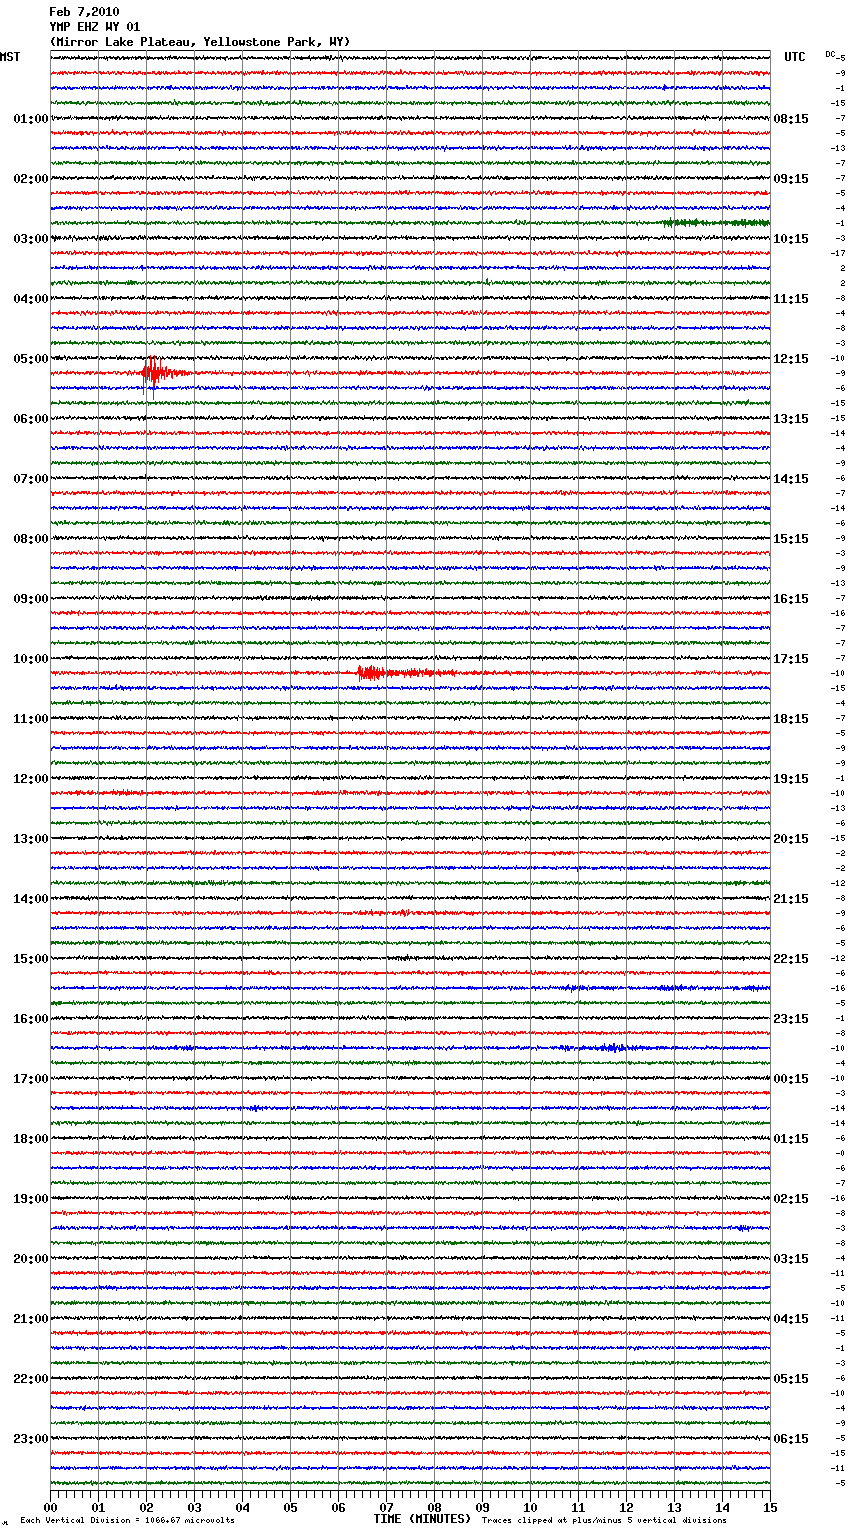
Task: Click the 02:15 UTC time label
Action: (791, 1199)
